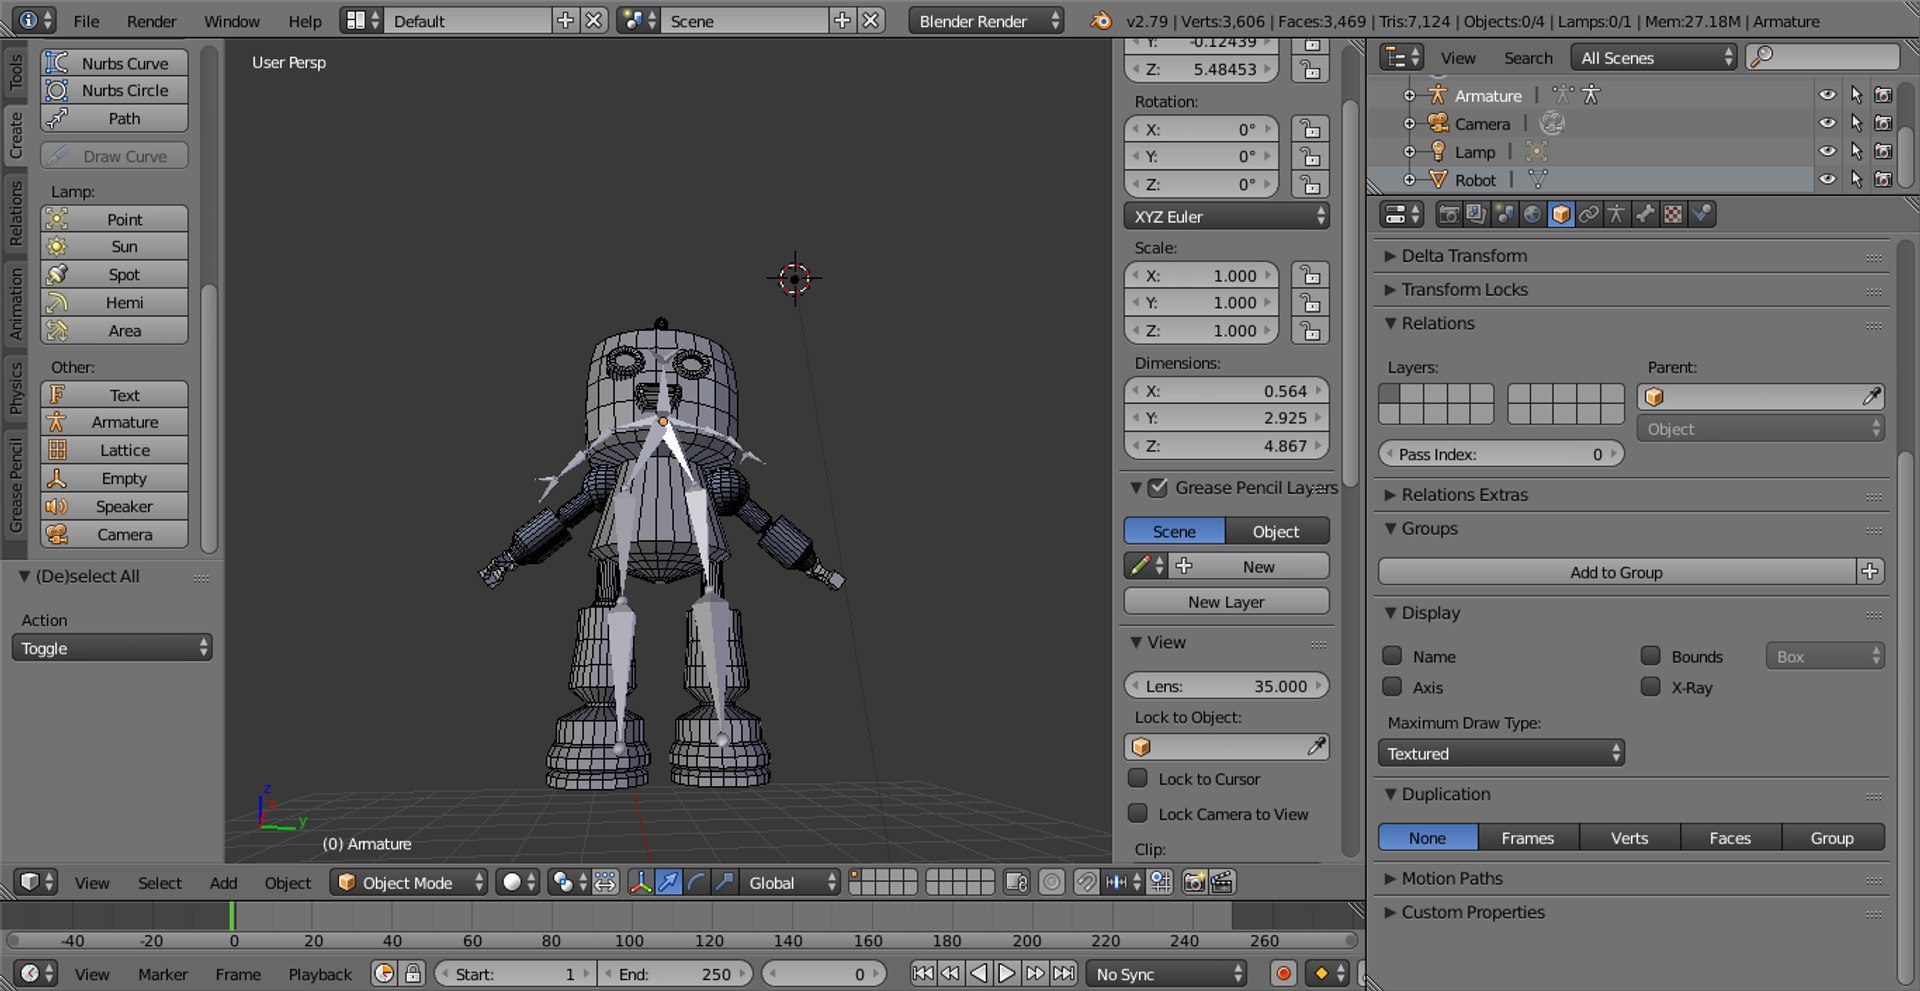Toggle the 3D manipulator axes icon

640,882
